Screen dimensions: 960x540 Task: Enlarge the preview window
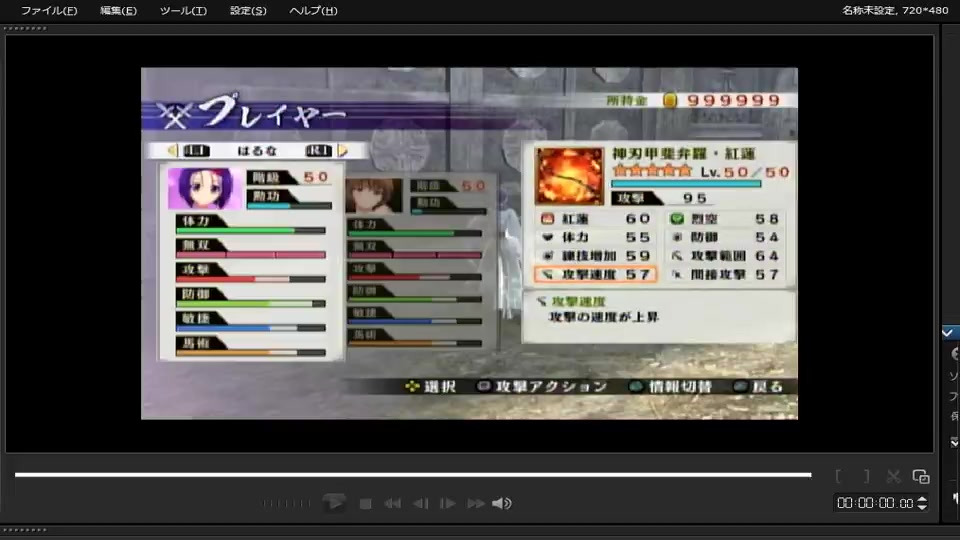pyautogui.click(x=921, y=476)
